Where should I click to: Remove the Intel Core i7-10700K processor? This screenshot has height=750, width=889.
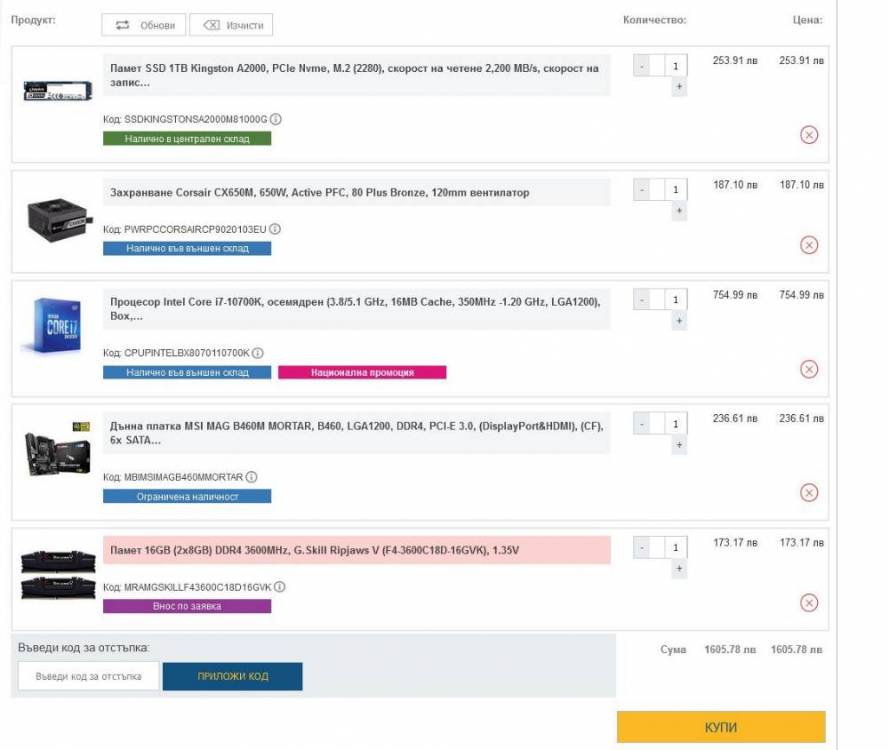coord(808,369)
